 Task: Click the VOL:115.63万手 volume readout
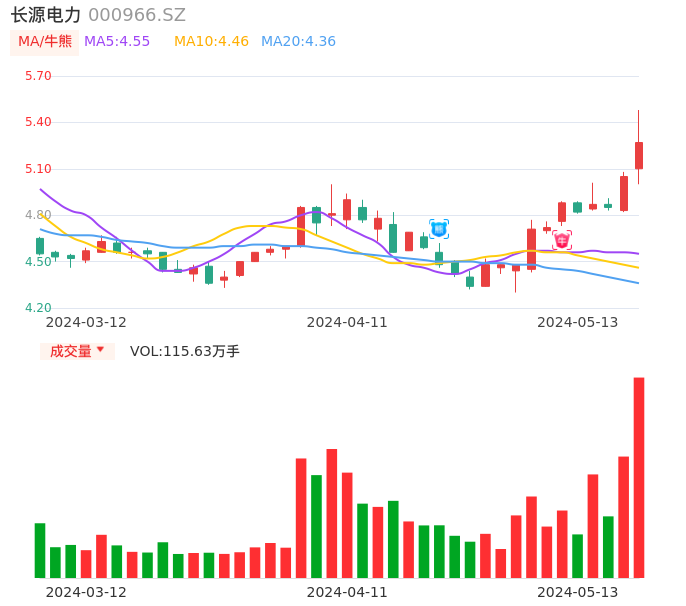click(185, 351)
